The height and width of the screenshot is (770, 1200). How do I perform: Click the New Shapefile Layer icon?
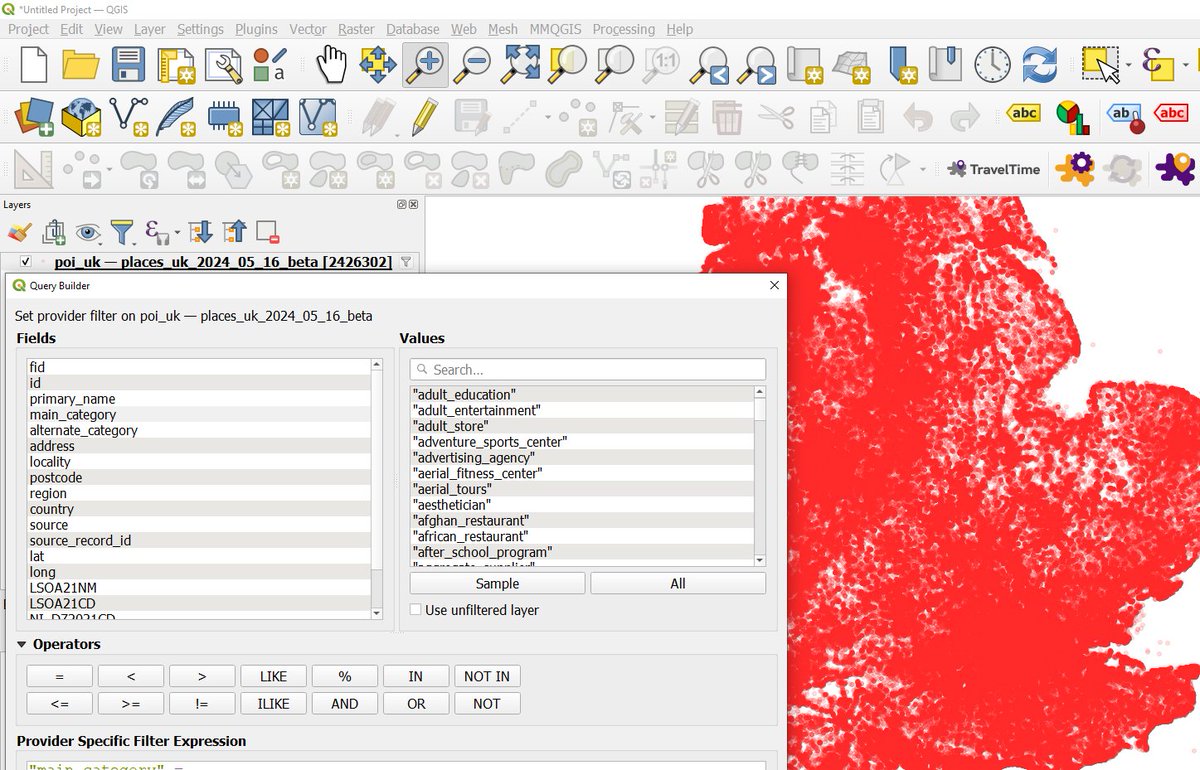coord(129,117)
